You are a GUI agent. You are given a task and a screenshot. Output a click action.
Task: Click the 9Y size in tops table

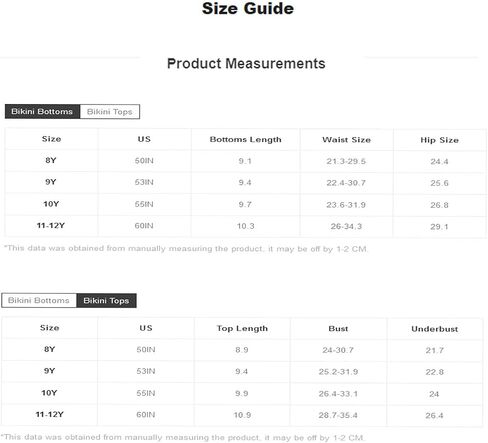50,371
